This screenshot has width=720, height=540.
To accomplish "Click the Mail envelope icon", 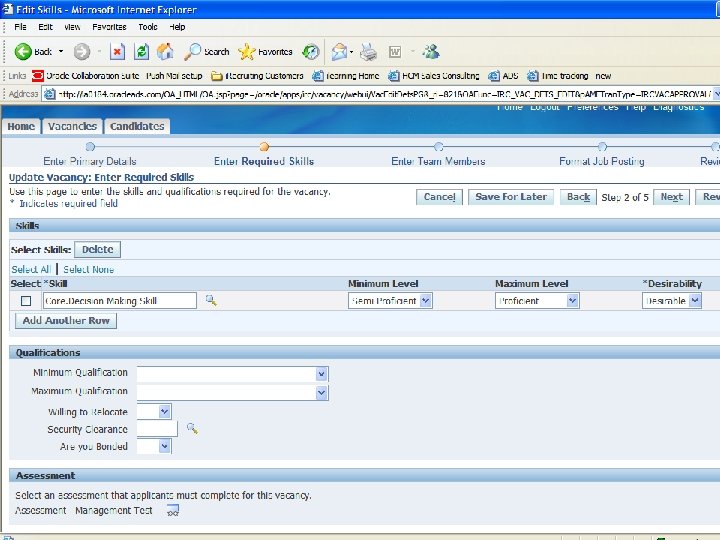I will click(339, 51).
